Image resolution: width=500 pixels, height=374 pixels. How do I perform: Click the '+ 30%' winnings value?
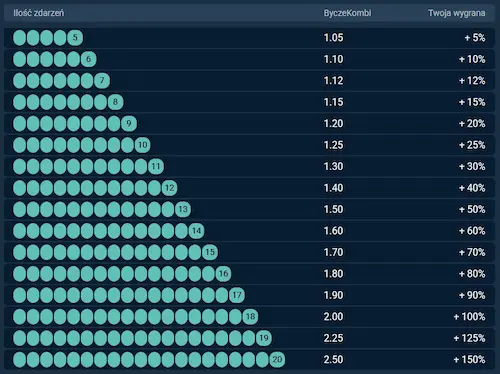pos(472,166)
